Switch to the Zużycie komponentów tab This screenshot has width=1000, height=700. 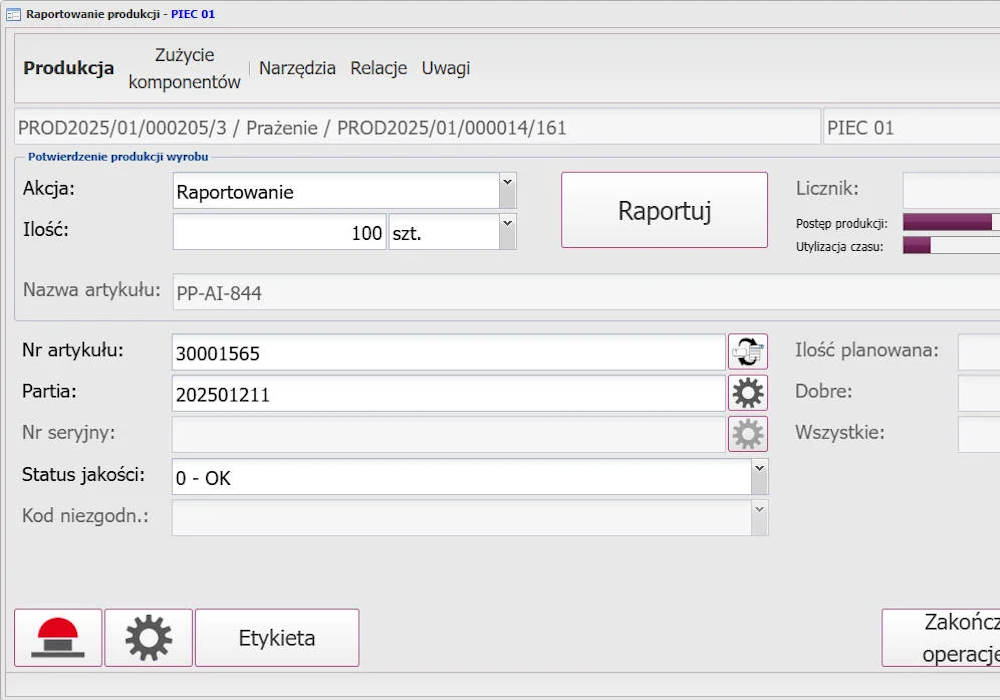tap(184, 69)
